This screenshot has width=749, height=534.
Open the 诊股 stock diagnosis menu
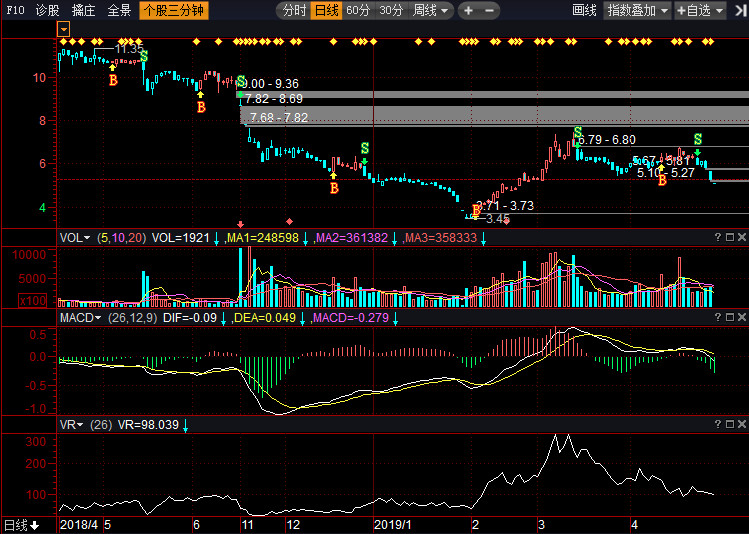point(47,10)
